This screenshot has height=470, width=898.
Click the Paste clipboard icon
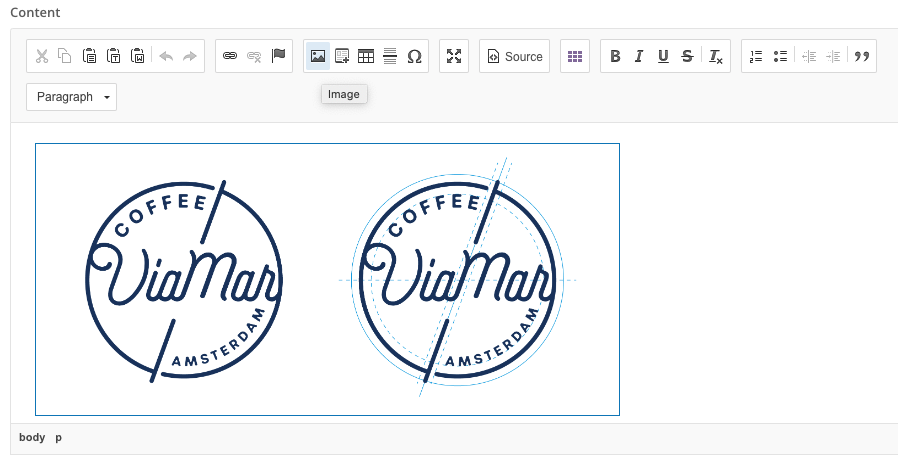pyautogui.click(x=89, y=56)
